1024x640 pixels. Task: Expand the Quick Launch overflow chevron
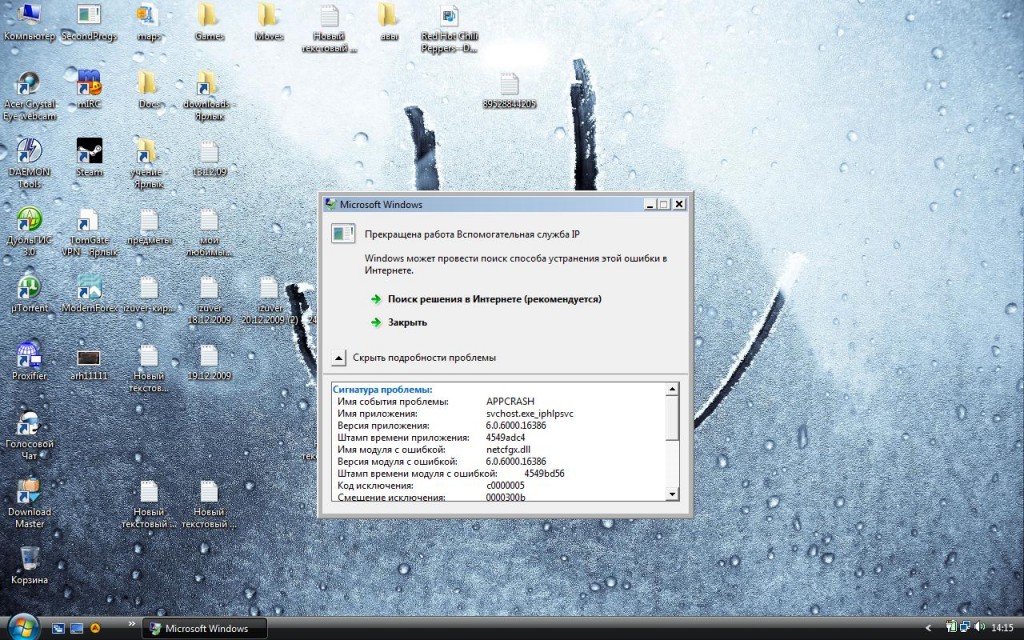[x=131, y=624]
